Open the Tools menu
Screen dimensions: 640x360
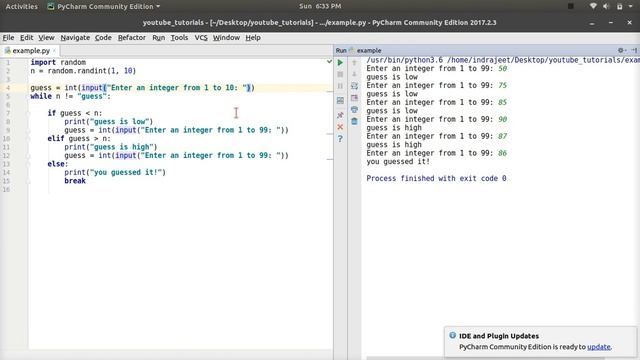point(179,38)
